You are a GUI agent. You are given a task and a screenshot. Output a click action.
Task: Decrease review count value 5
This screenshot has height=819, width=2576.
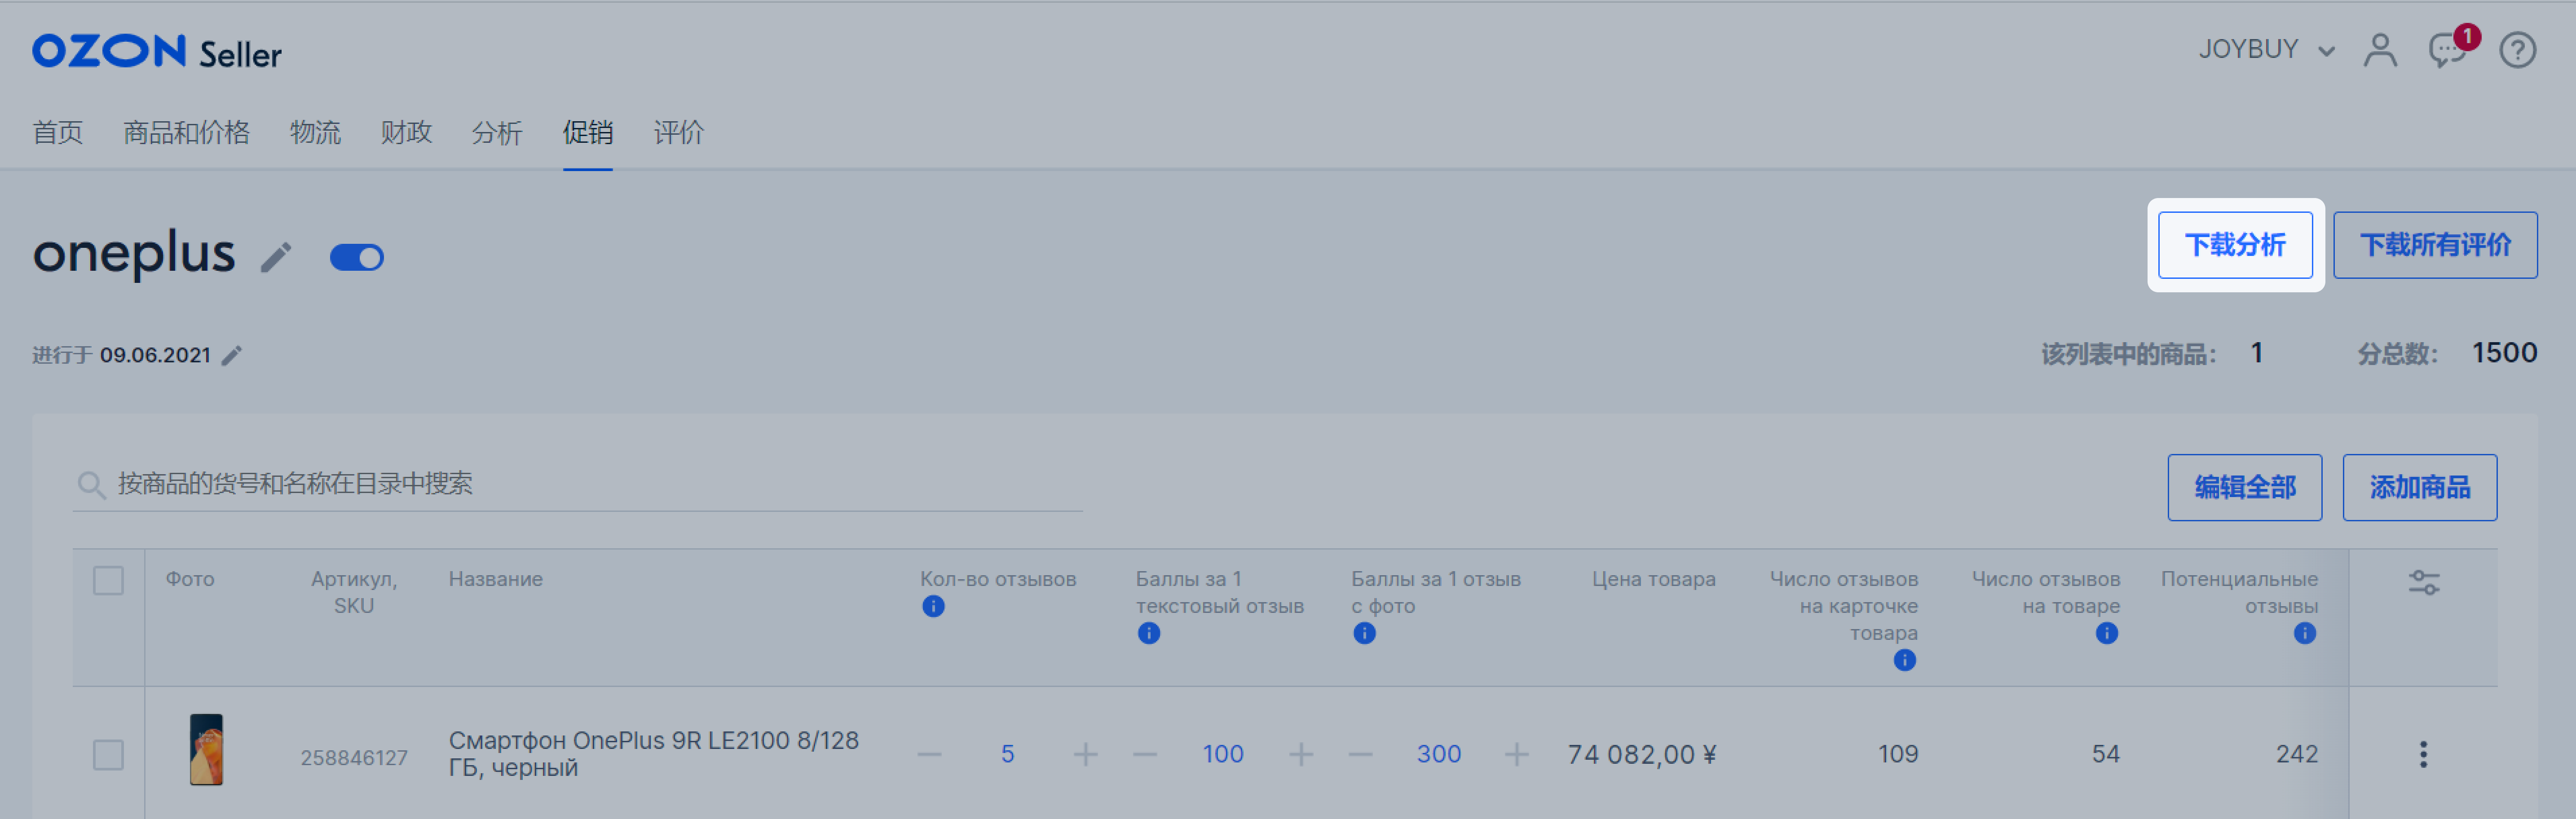pos(929,754)
